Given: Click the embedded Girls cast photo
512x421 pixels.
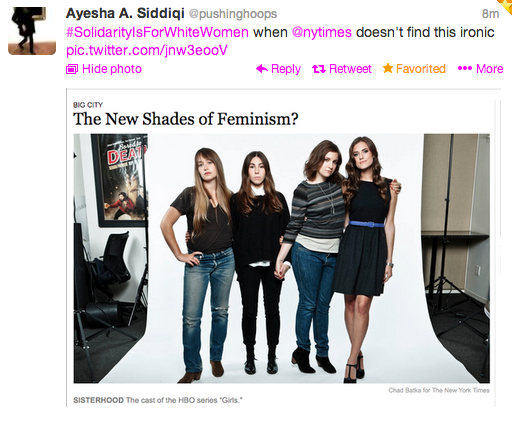Looking at the screenshot, I should point(282,258).
